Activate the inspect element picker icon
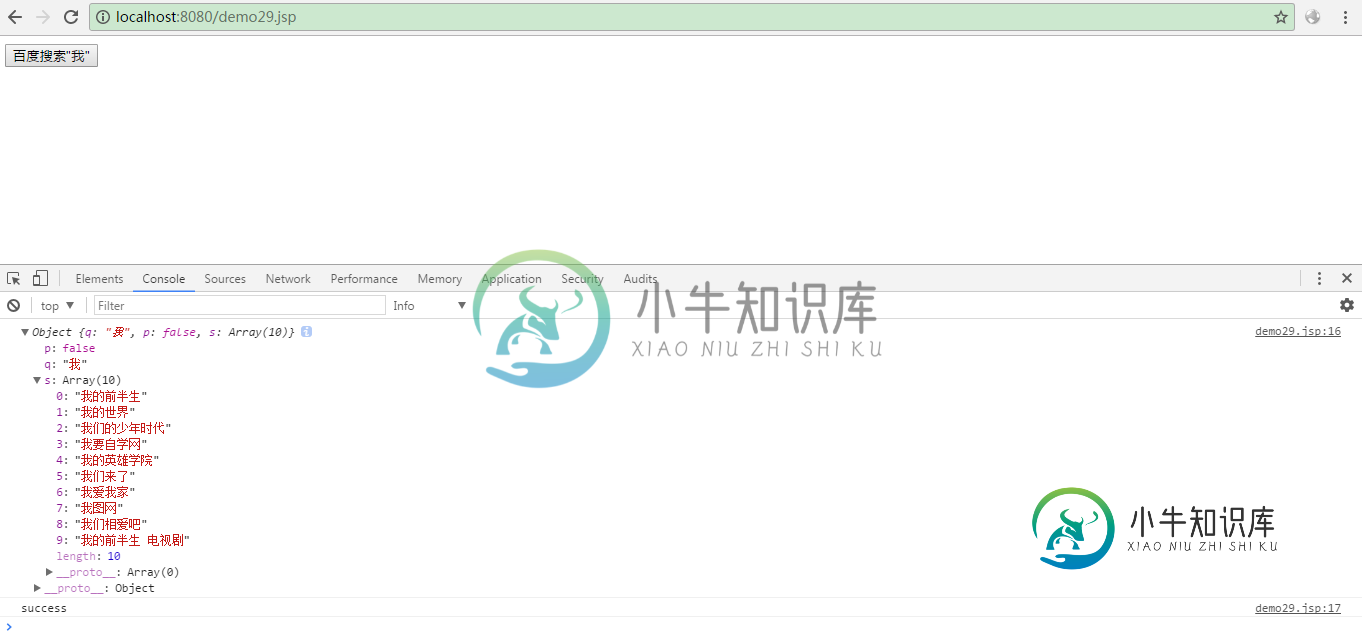The width and height of the screenshot is (1362, 637). tap(14, 279)
